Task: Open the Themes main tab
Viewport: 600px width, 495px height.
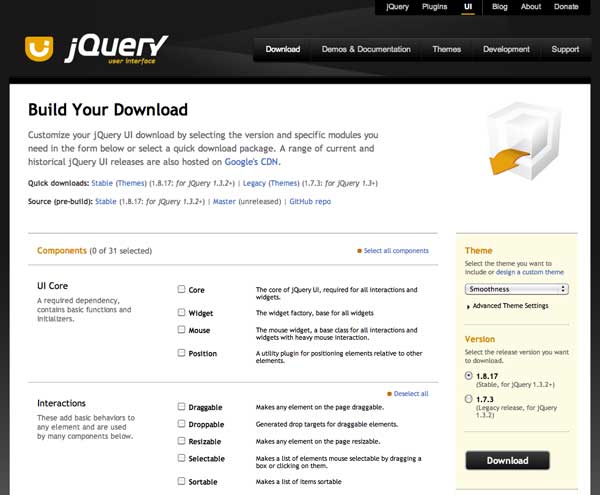Action: click(447, 49)
